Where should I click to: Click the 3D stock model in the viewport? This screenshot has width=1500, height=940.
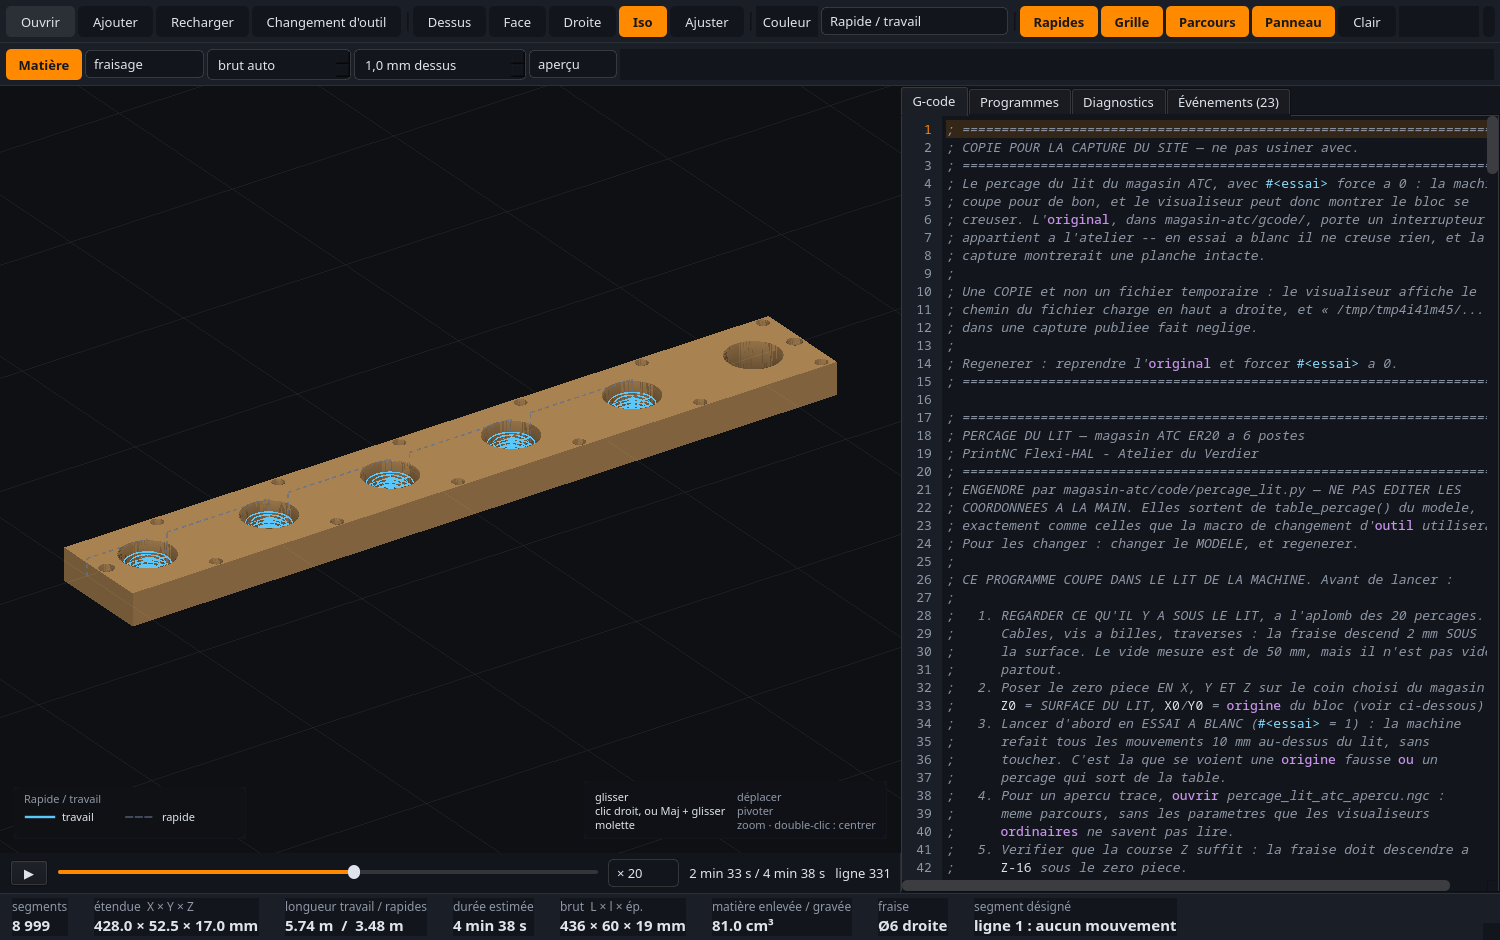[450, 470]
